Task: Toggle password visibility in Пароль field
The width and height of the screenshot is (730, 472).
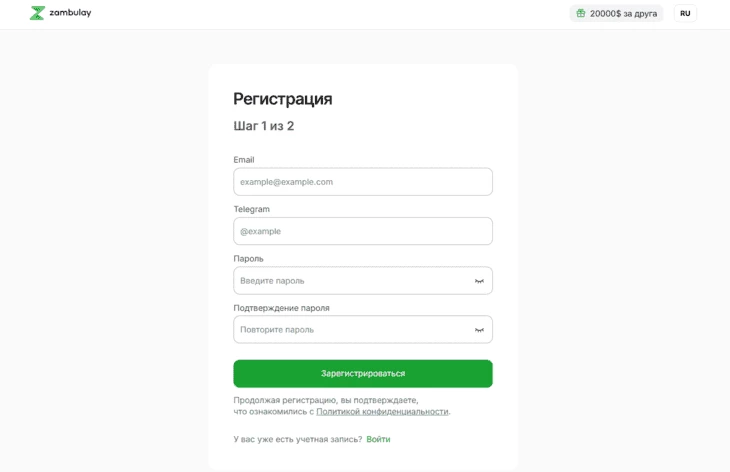Action: 479,281
